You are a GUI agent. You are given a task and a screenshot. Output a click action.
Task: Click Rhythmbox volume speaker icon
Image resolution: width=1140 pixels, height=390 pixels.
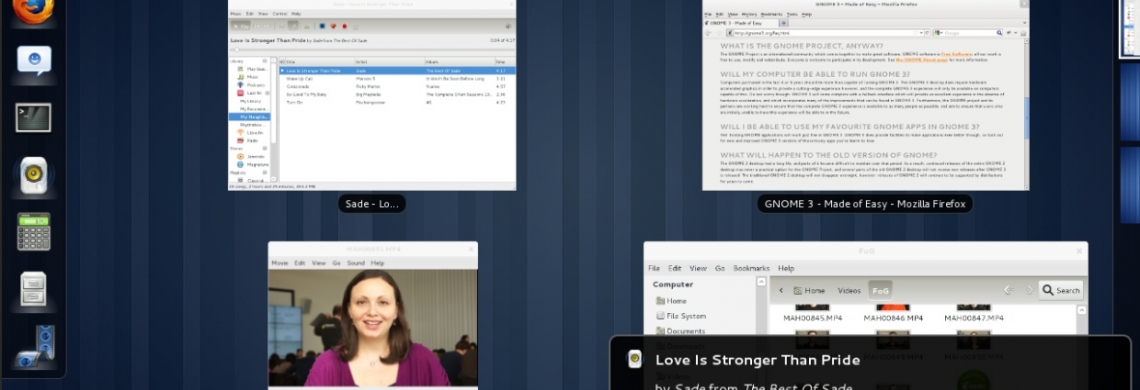(508, 26)
